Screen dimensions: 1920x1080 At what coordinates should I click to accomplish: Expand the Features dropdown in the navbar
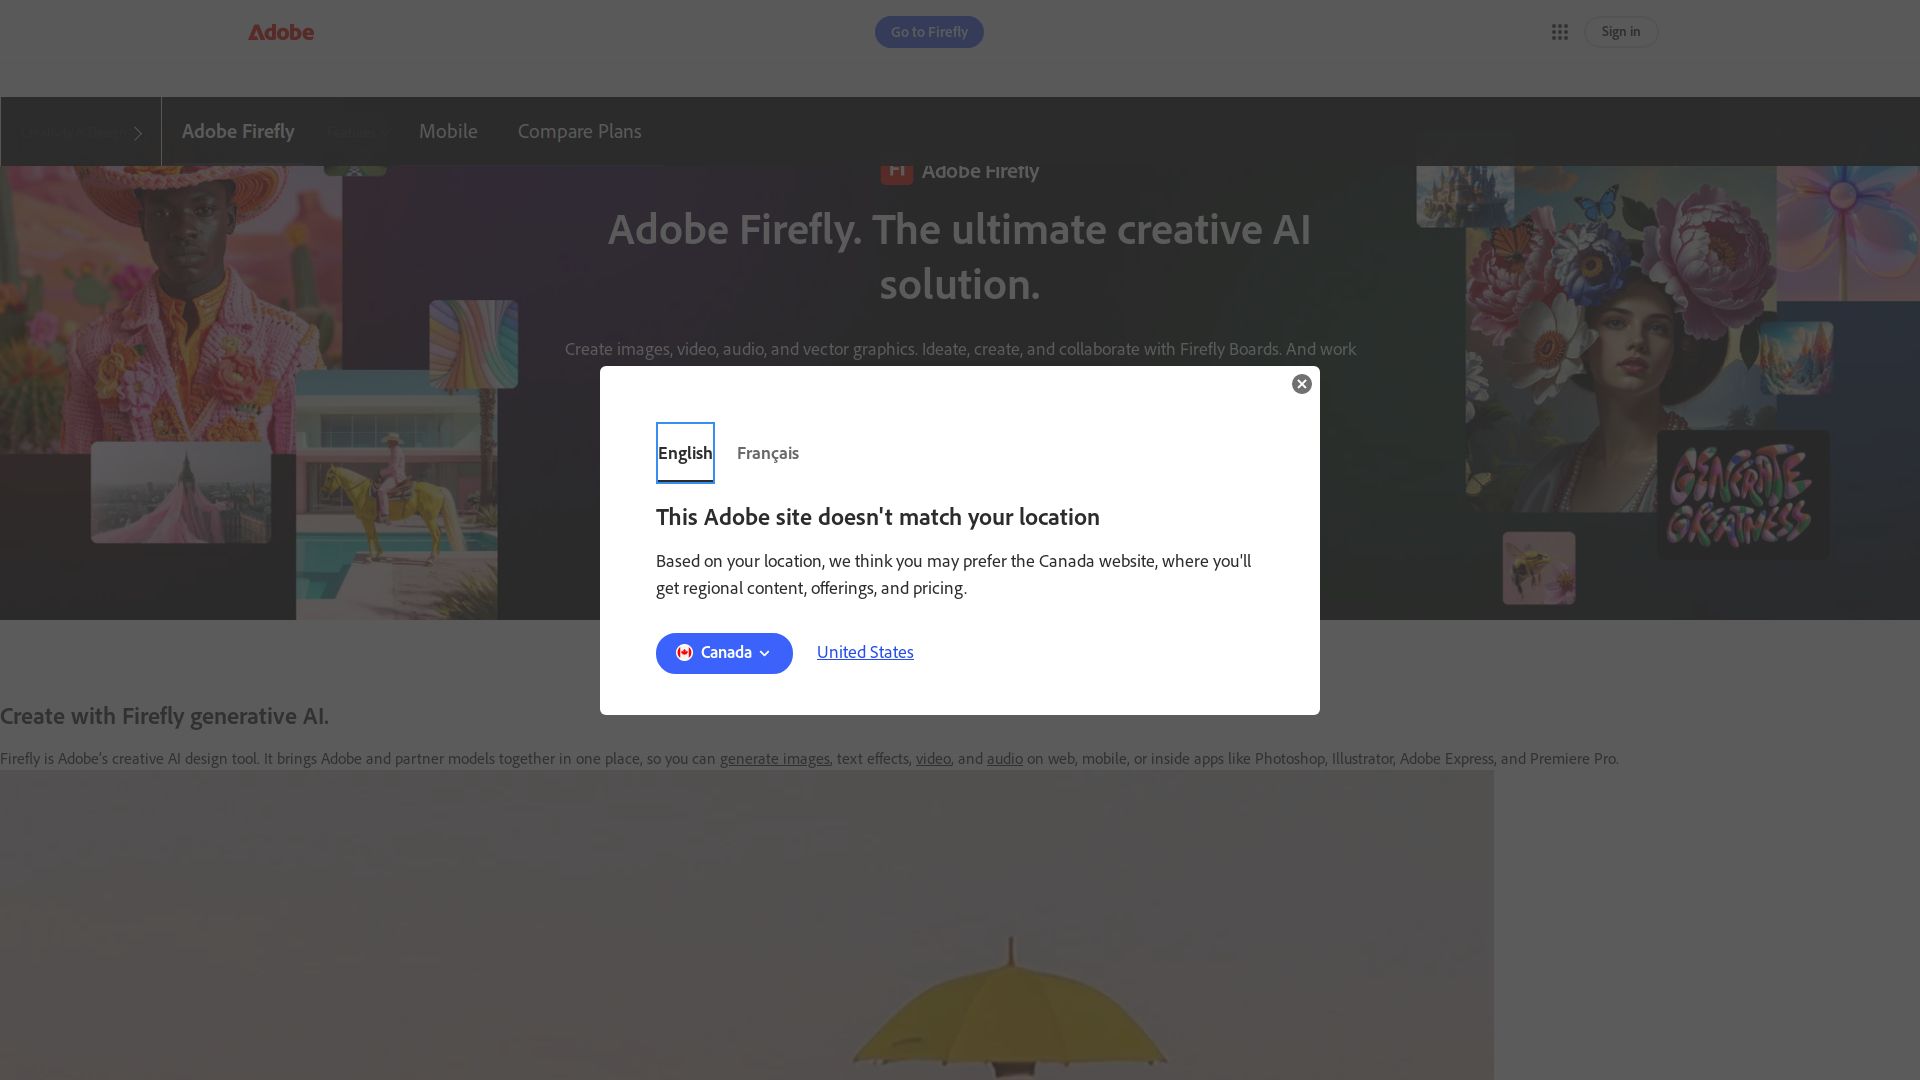[x=357, y=131]
